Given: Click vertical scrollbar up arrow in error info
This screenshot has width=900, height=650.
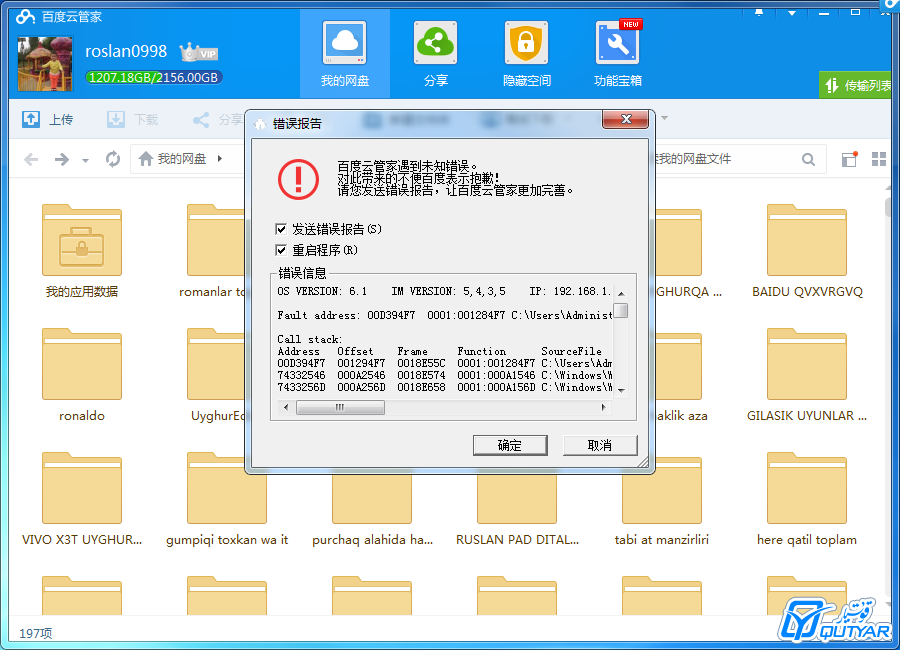Looking at the screenshot, I should 621,293.
